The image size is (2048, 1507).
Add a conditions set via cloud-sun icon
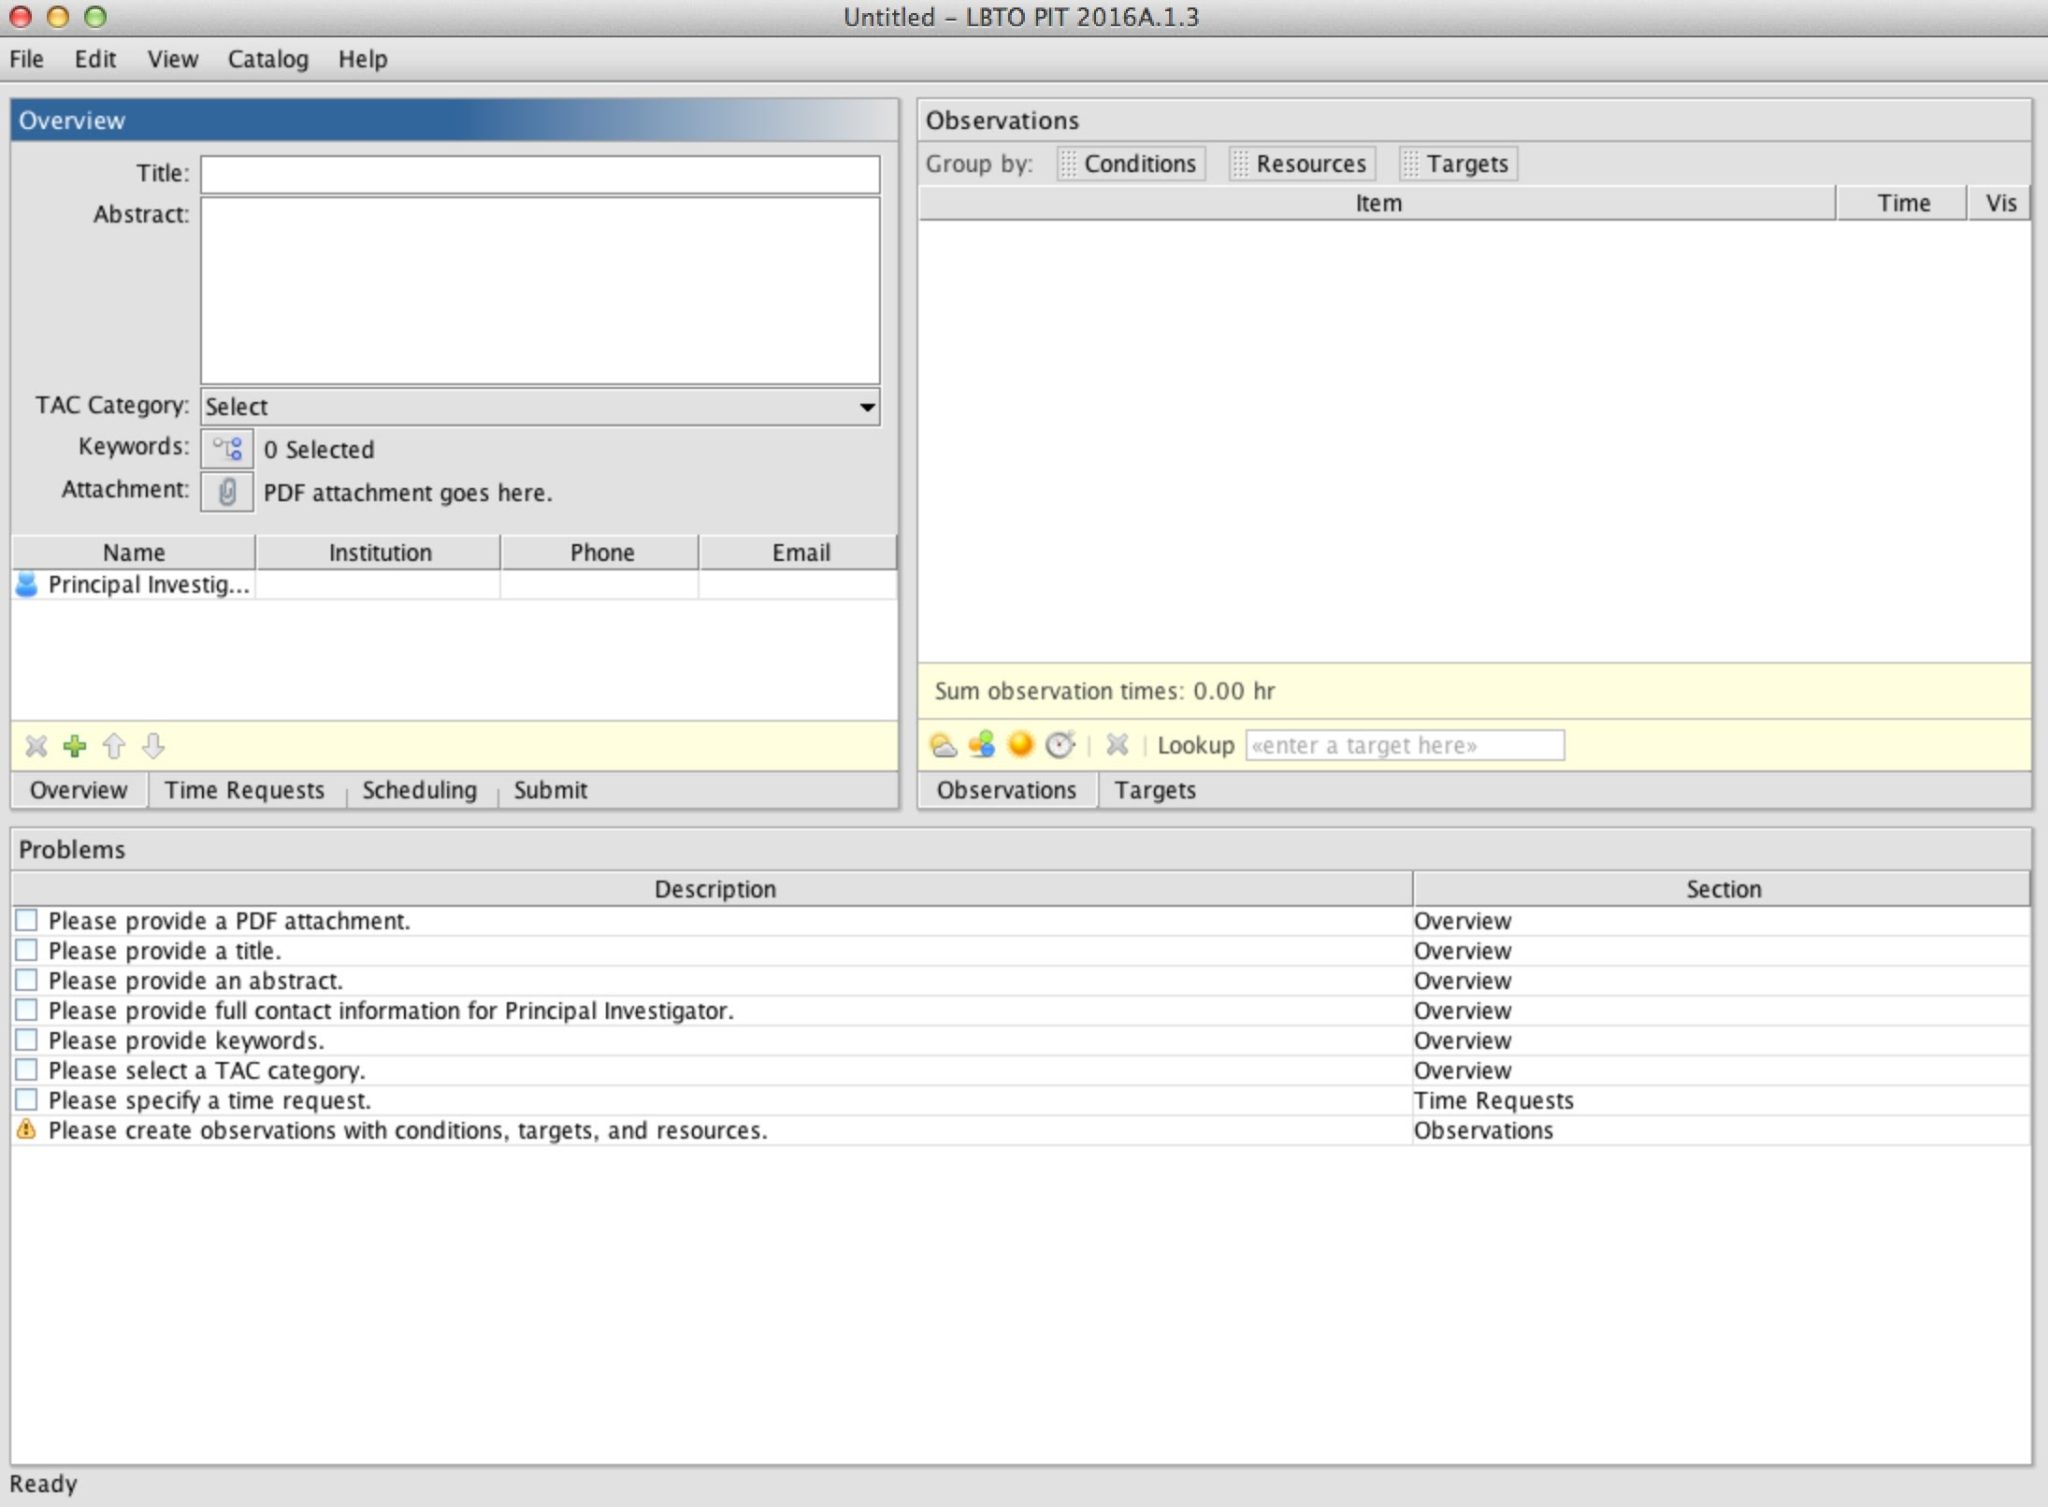(x=943, y=745)
